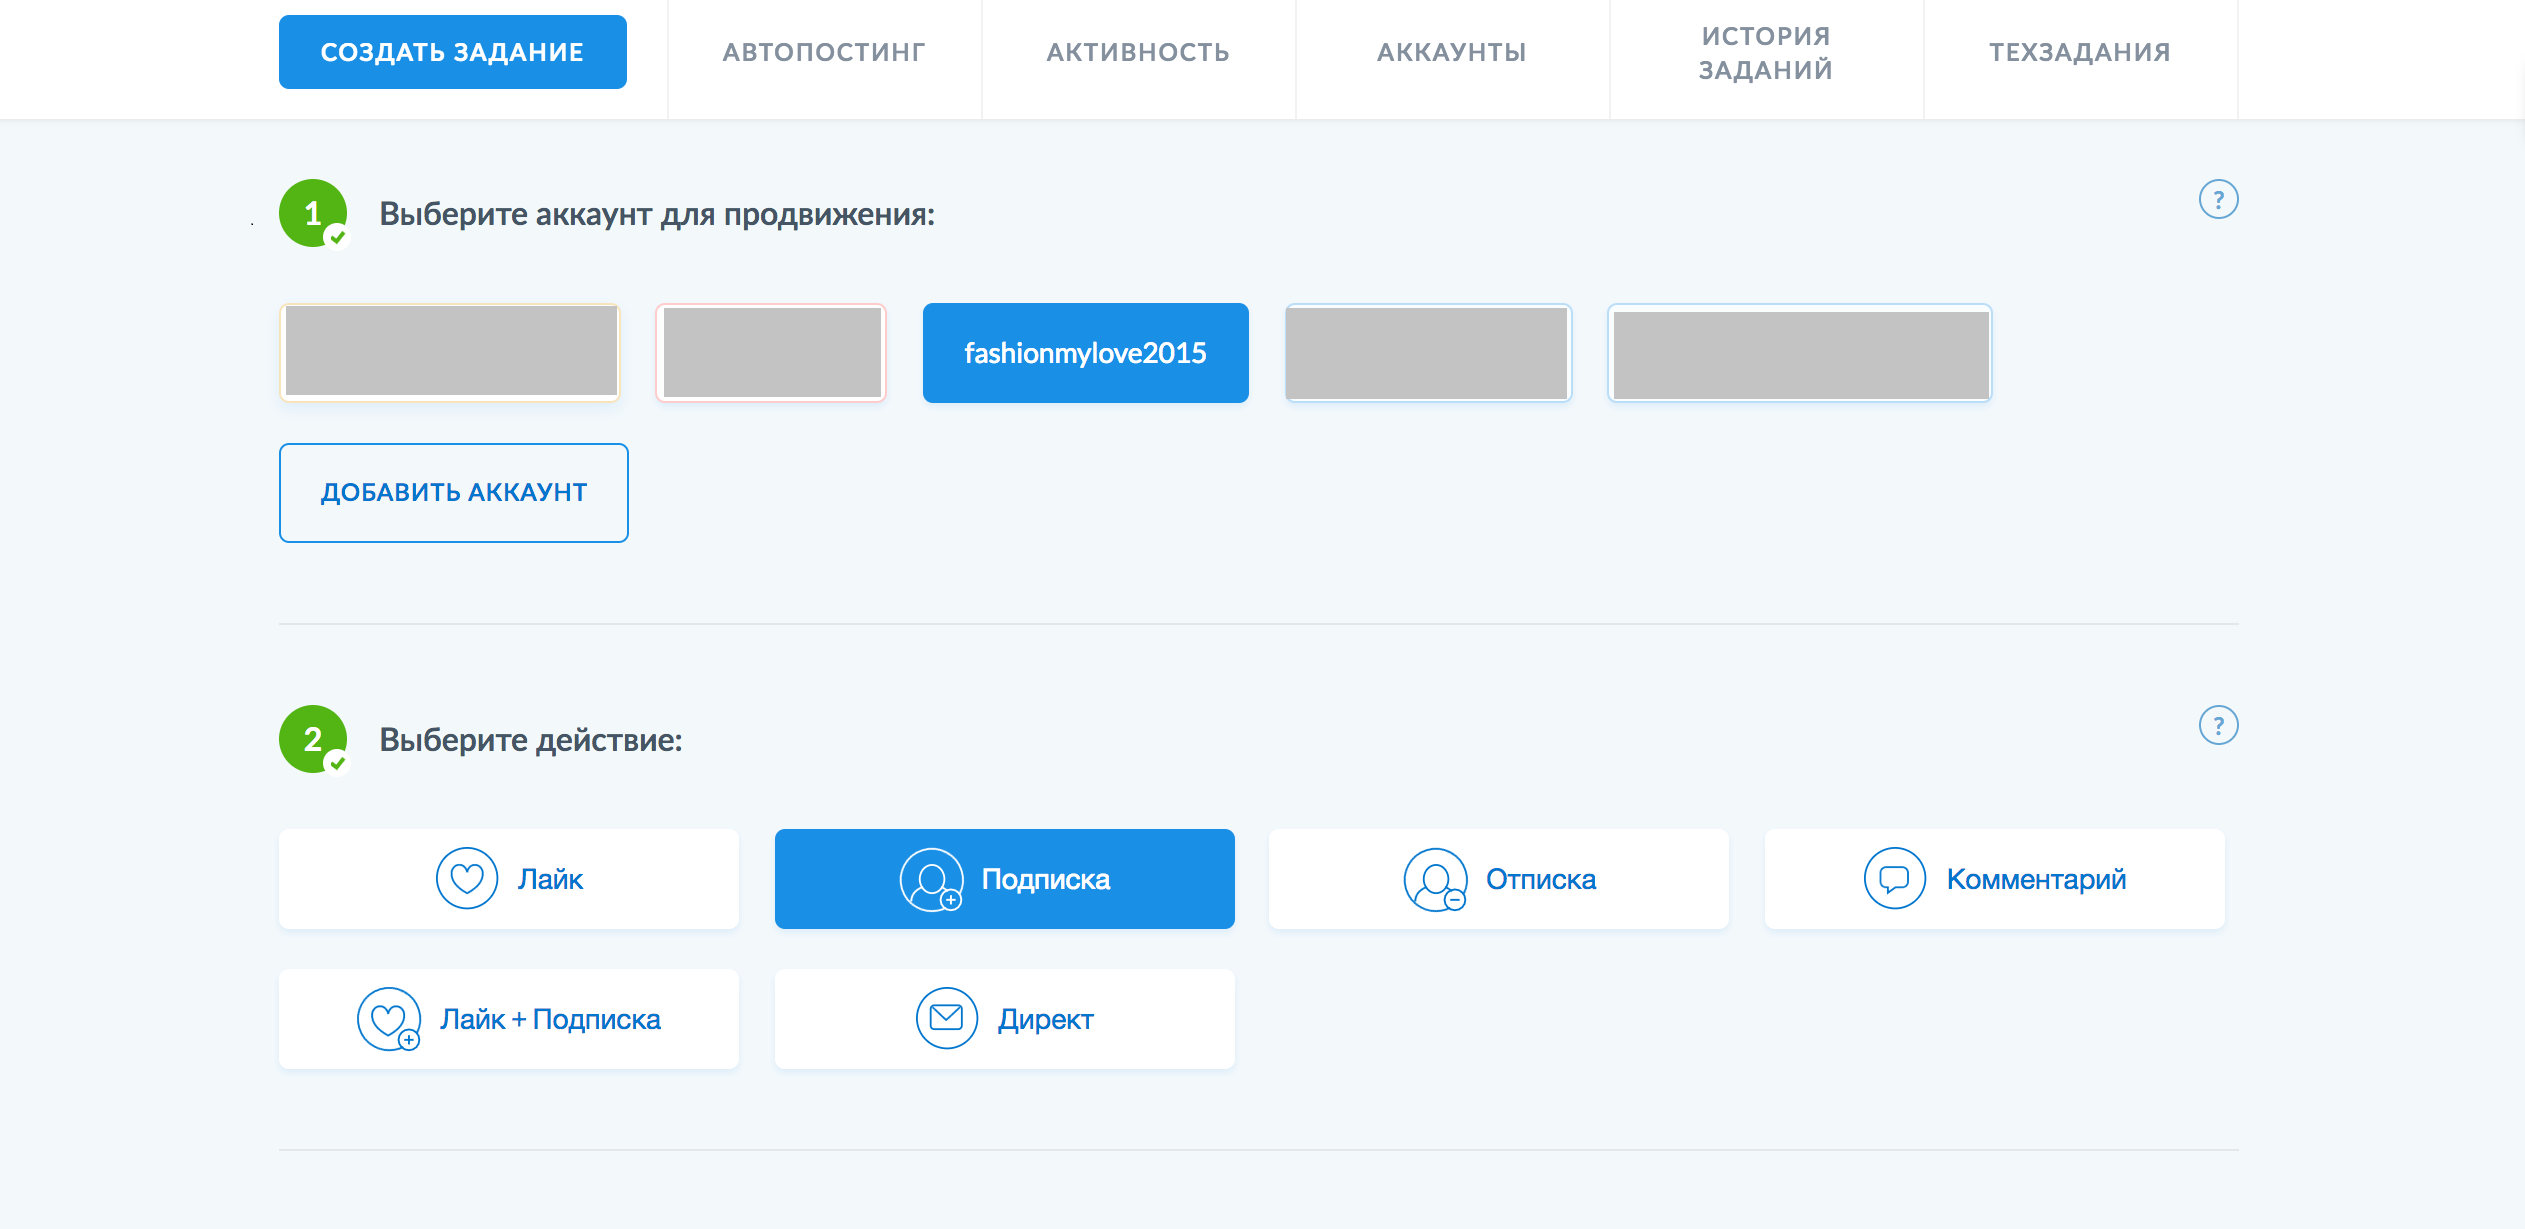Viewport: 2525px width, 1229px height.
Task: Open the Автопостинг tab
Action: click(x=824, y=53)
